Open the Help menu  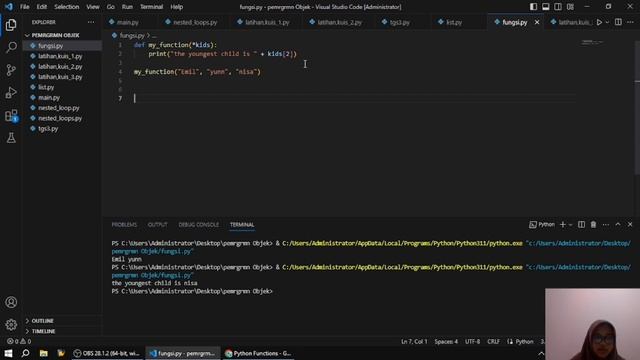pyautogui.click(x=176, y=7)
